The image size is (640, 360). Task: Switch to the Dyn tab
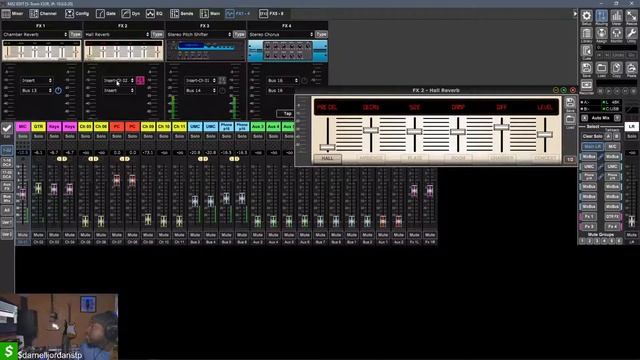point(131,13)
